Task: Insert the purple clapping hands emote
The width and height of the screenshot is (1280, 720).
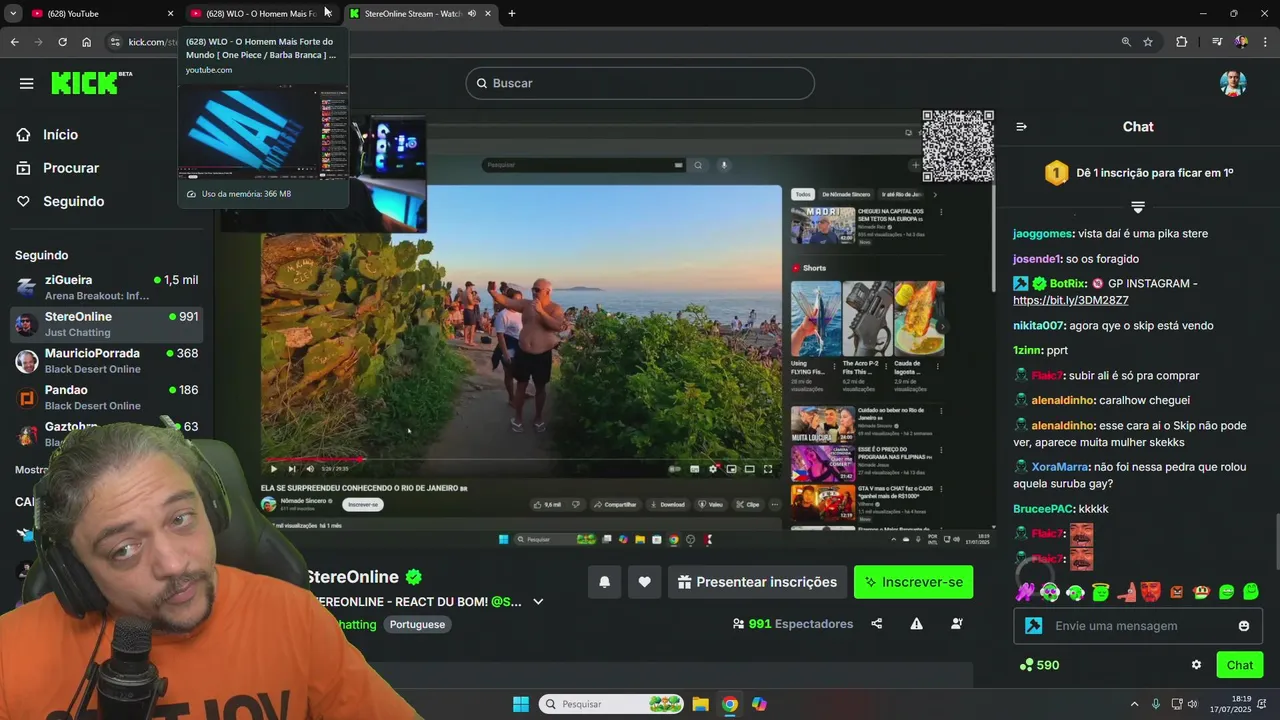Action: coord(1025,592)
